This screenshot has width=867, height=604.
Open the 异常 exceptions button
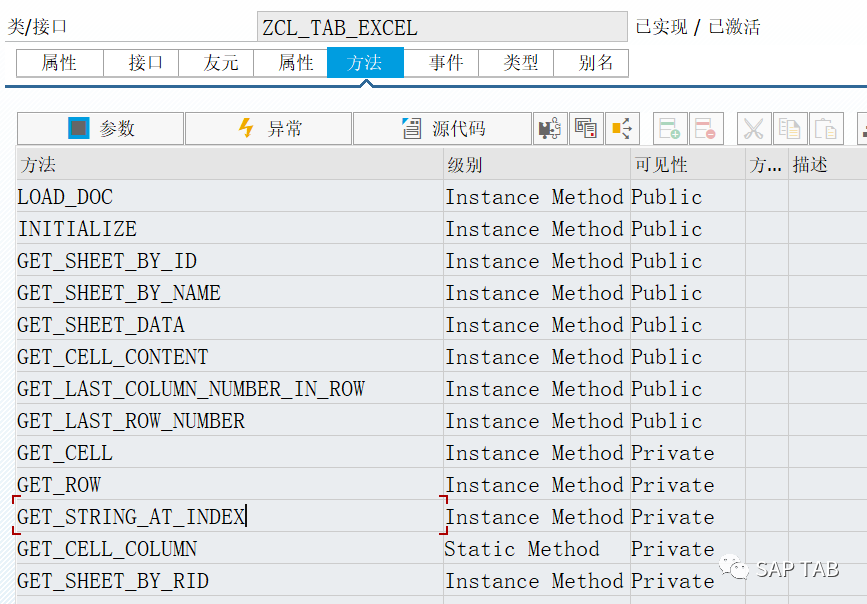point(269,129)
